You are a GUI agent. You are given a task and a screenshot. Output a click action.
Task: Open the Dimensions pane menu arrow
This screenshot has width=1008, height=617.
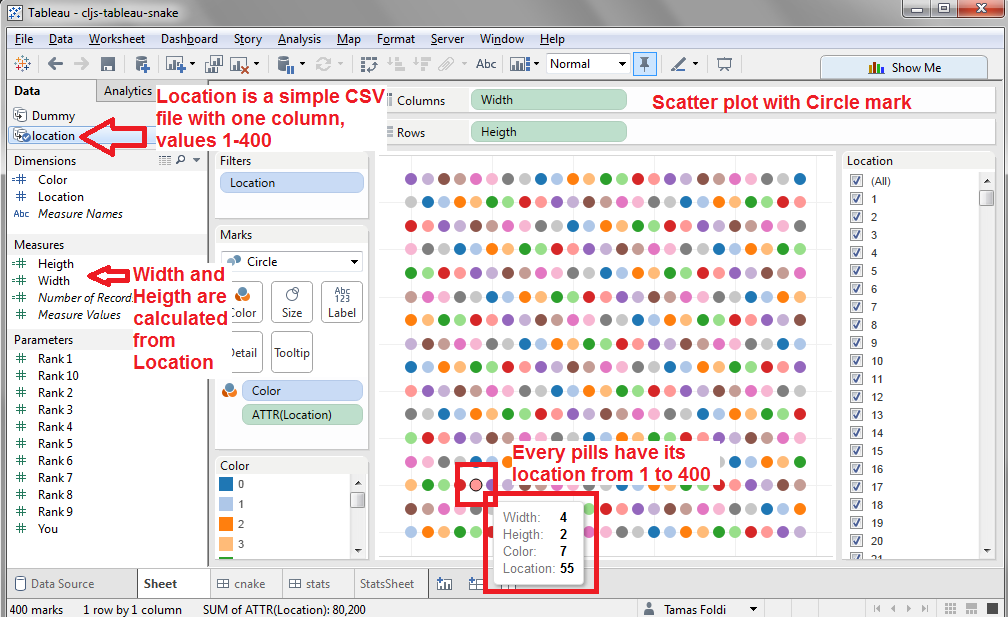point(197,159)
